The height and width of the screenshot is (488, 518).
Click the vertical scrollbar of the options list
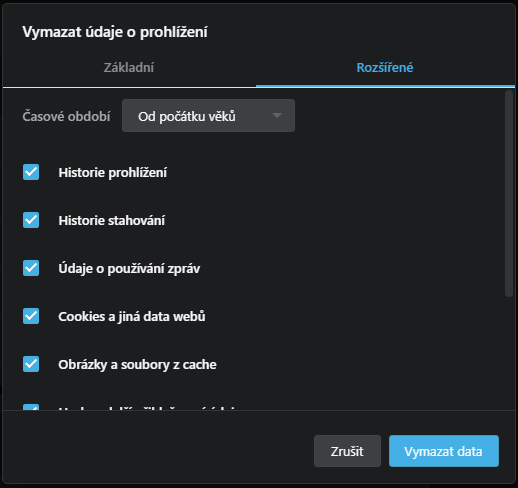(509, 193)
